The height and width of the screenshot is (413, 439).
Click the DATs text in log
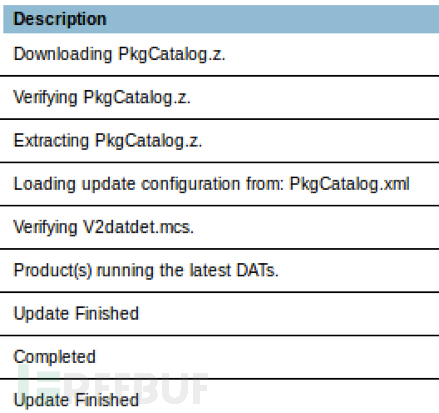257,270
